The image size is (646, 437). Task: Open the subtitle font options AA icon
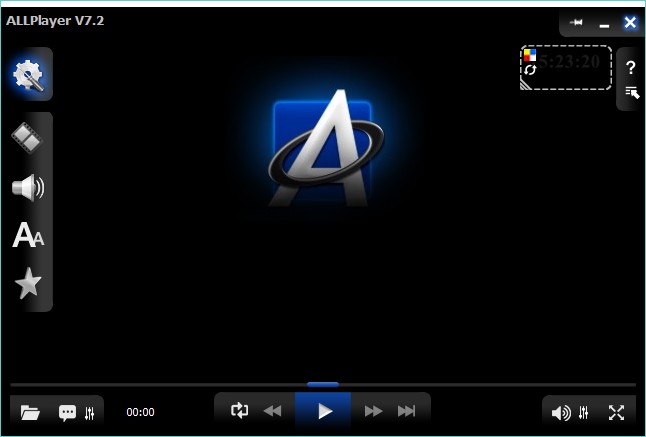point(28,235)
